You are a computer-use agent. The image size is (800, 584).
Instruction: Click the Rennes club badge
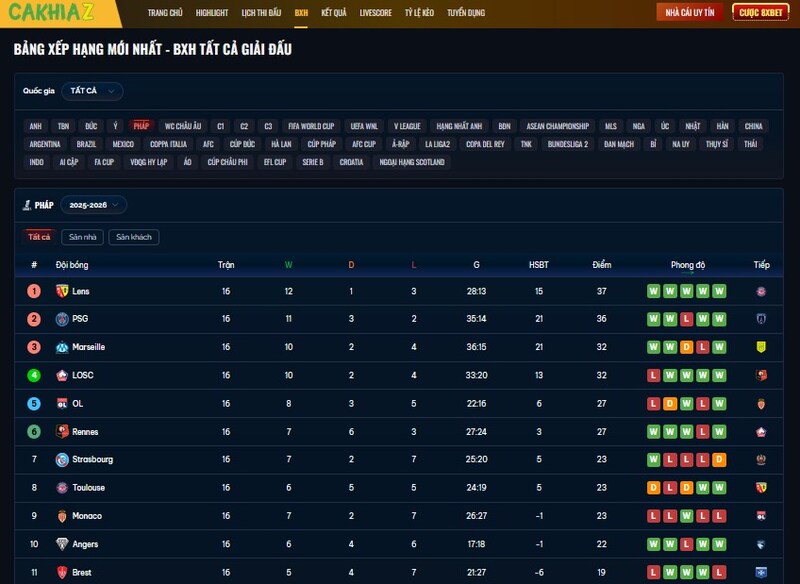coord(62,432)
